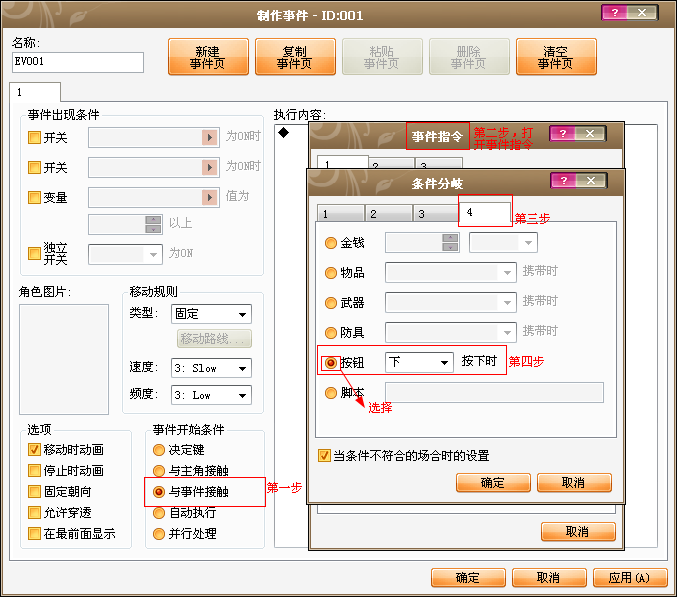The width and height of the screenshot is (677, 597).
Task: Cancel 条件分歧 dialog with 取消
Action: pyautogui.click(x=574, y=483)
